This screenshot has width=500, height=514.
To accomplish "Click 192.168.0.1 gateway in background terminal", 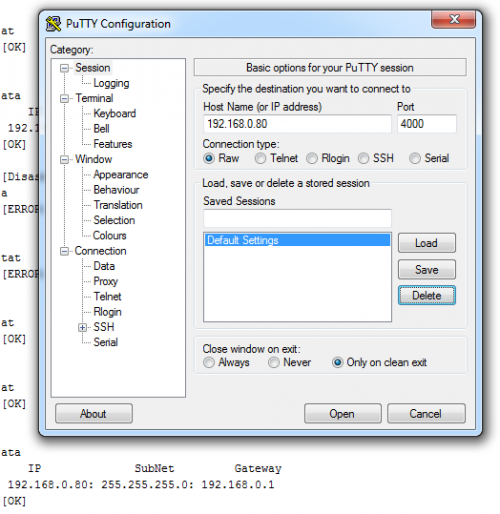I will pos(238,485).
